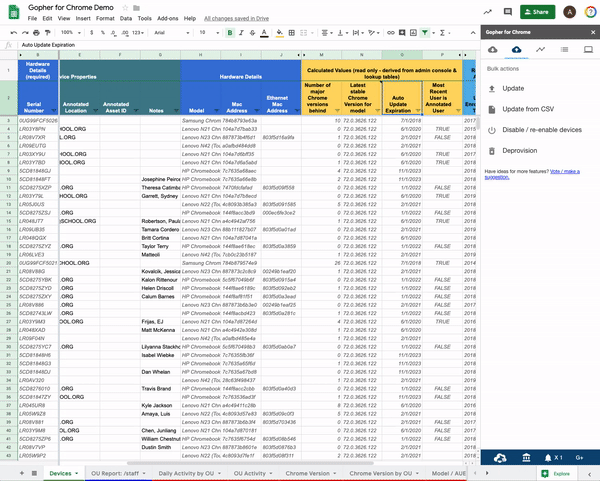Insert a link
This screenshot has height=481, width=600.
(x=391, y=33)
